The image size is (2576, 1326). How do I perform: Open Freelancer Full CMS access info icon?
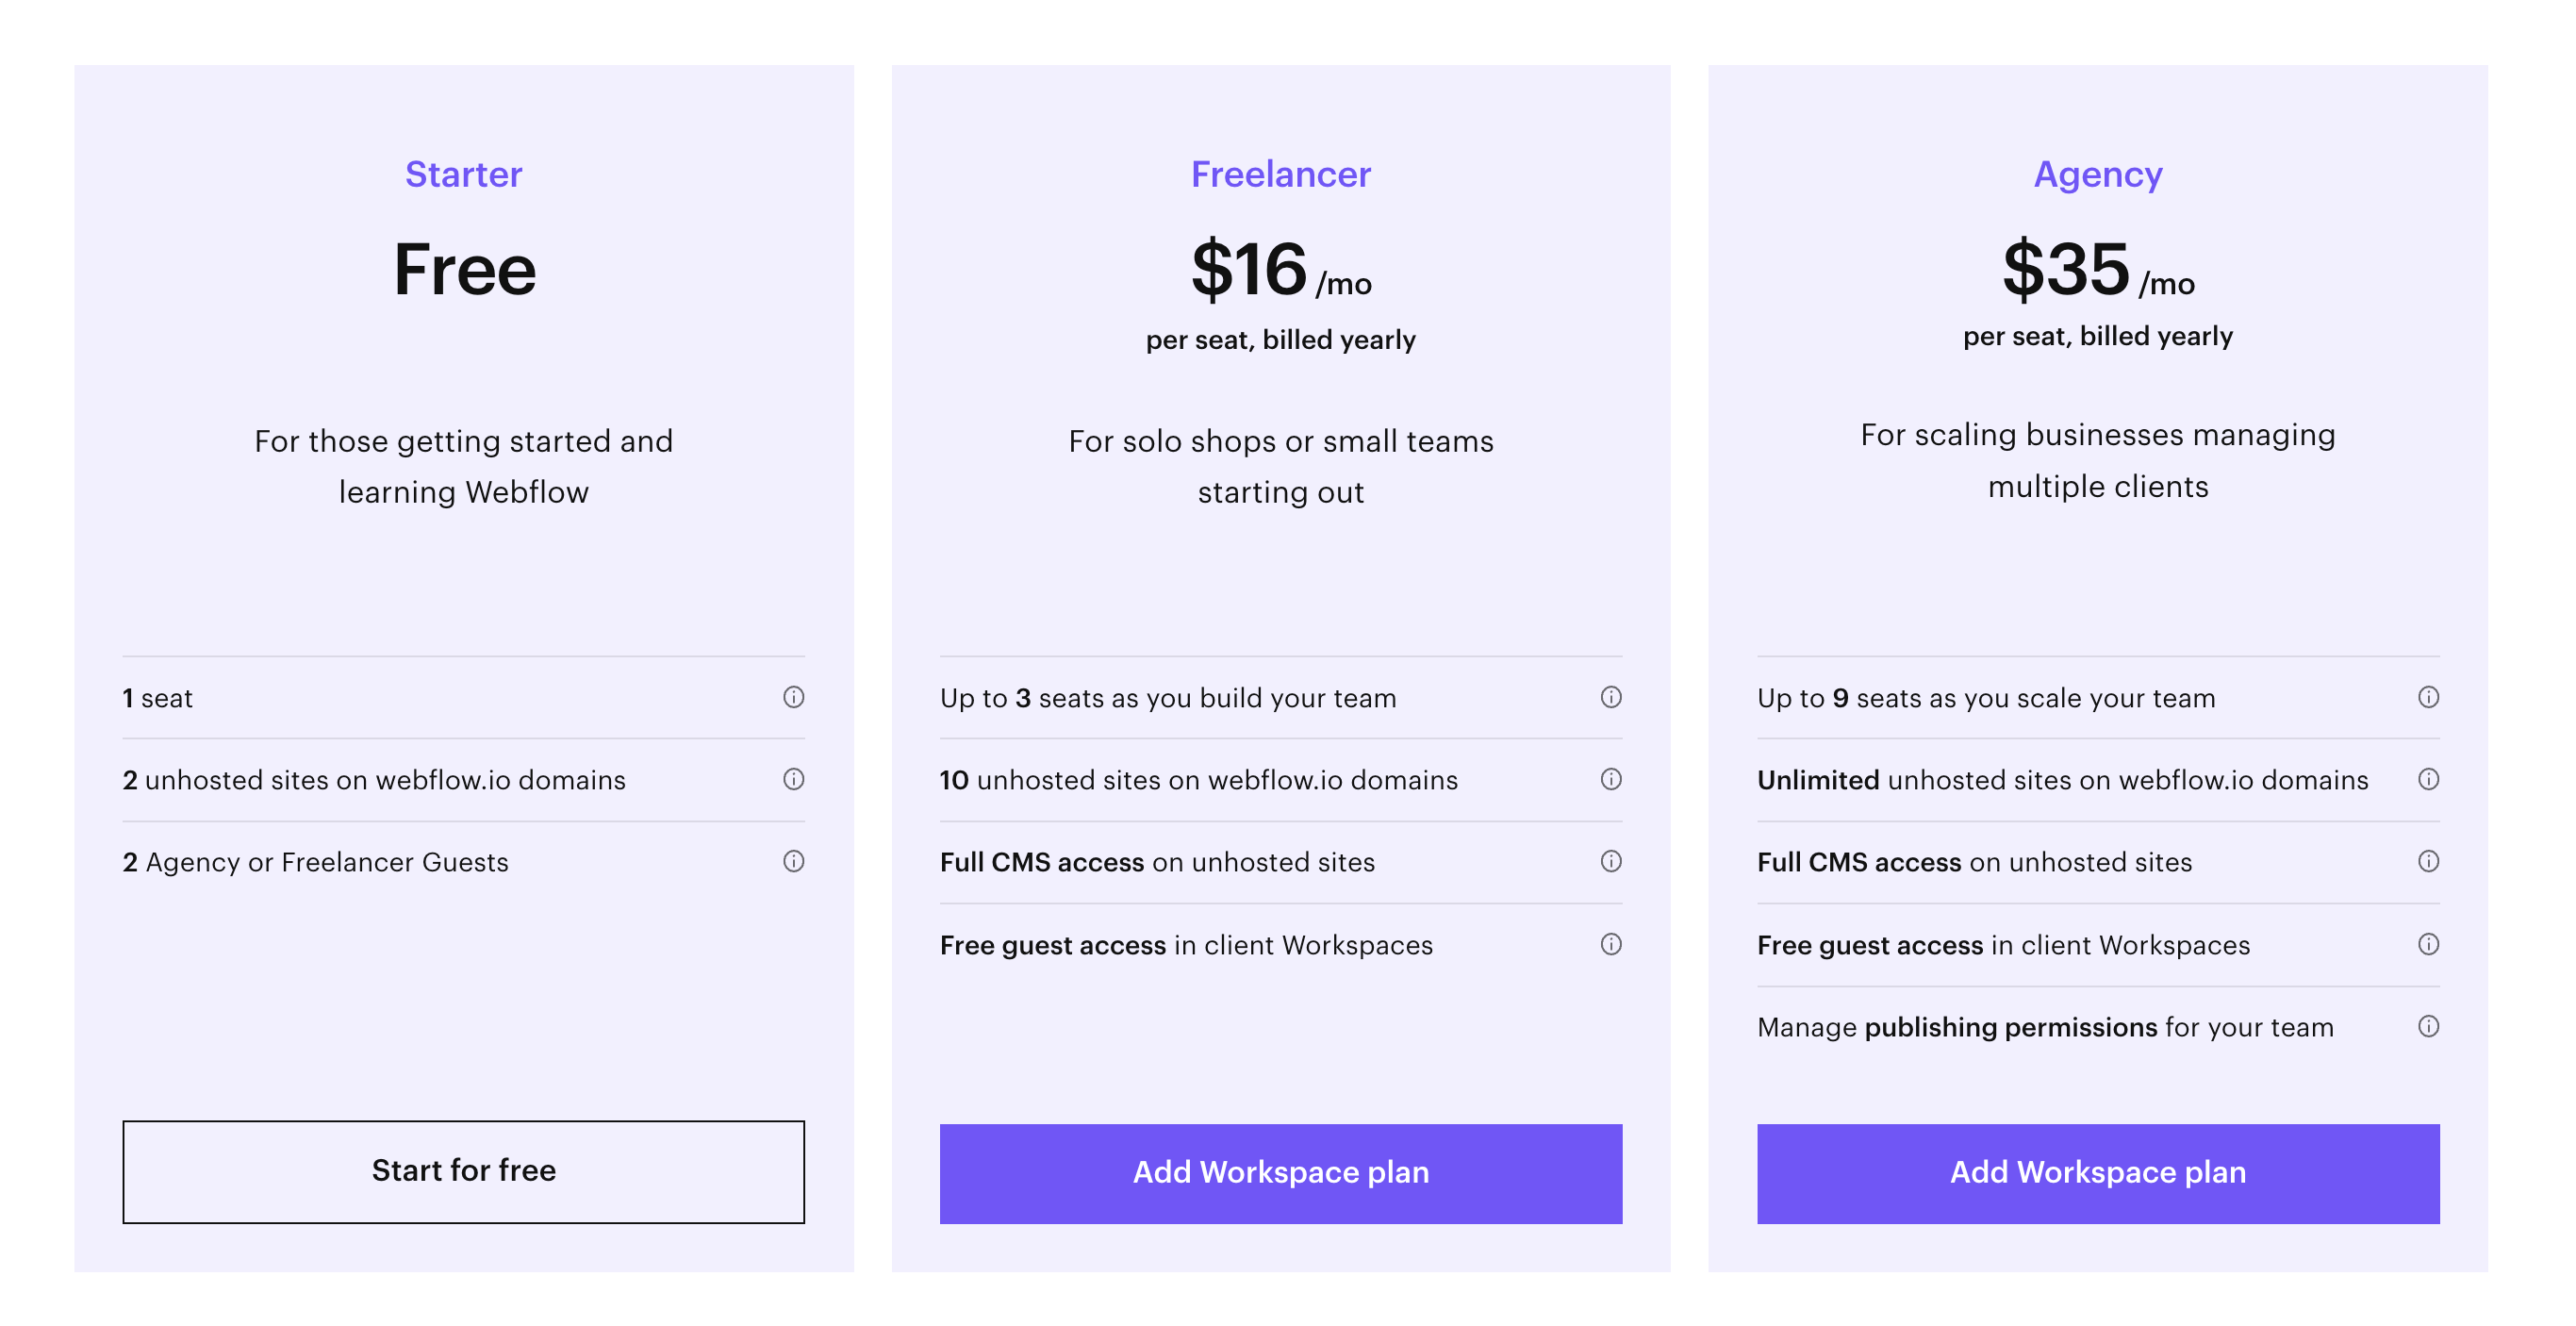[x=1610, y=861]
